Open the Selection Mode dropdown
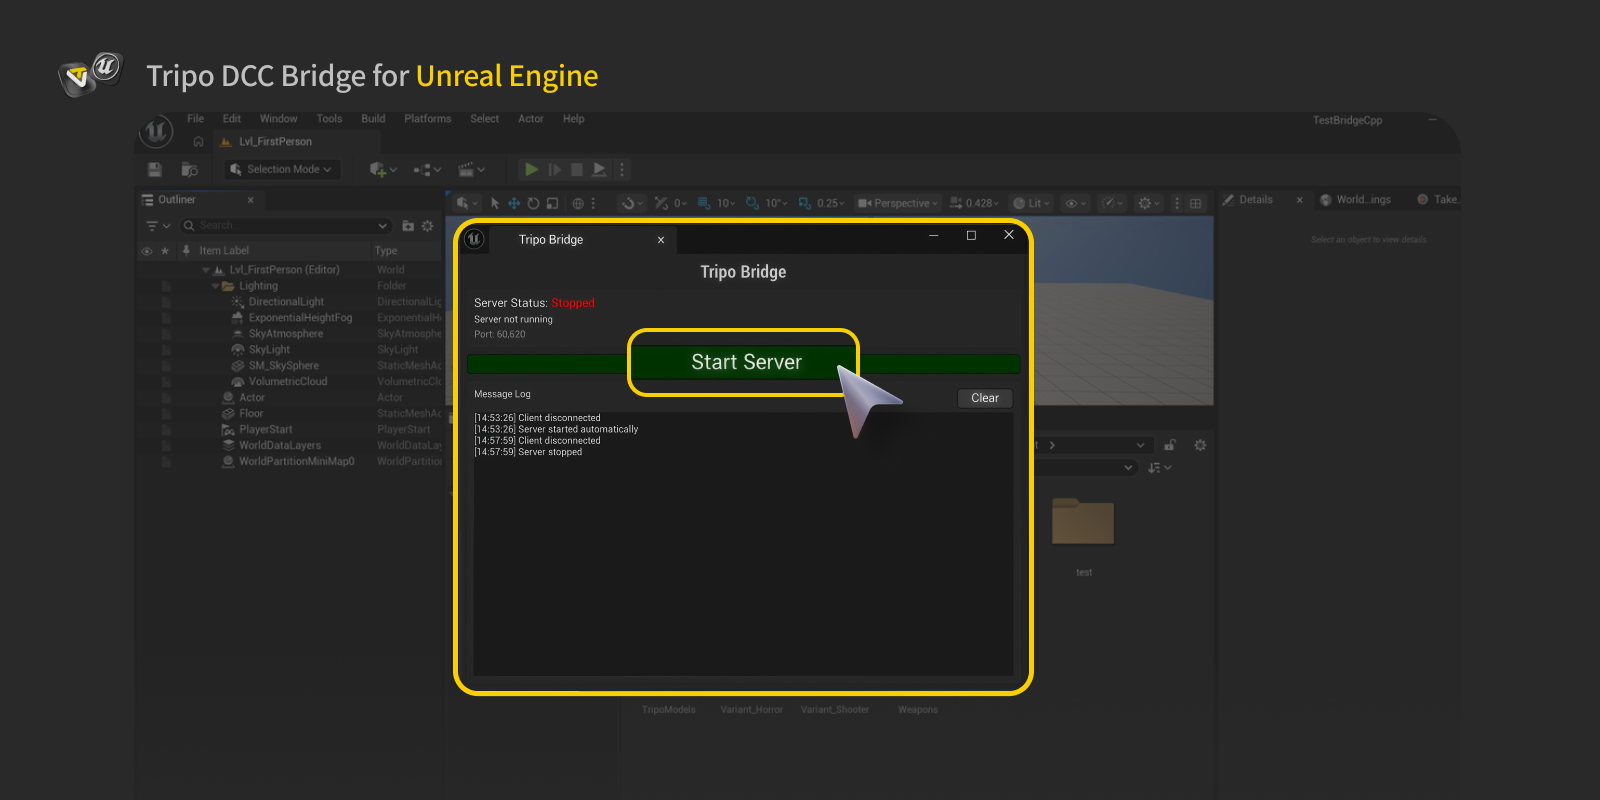Viewport: 1600px width, 800px height. point(282,170)
